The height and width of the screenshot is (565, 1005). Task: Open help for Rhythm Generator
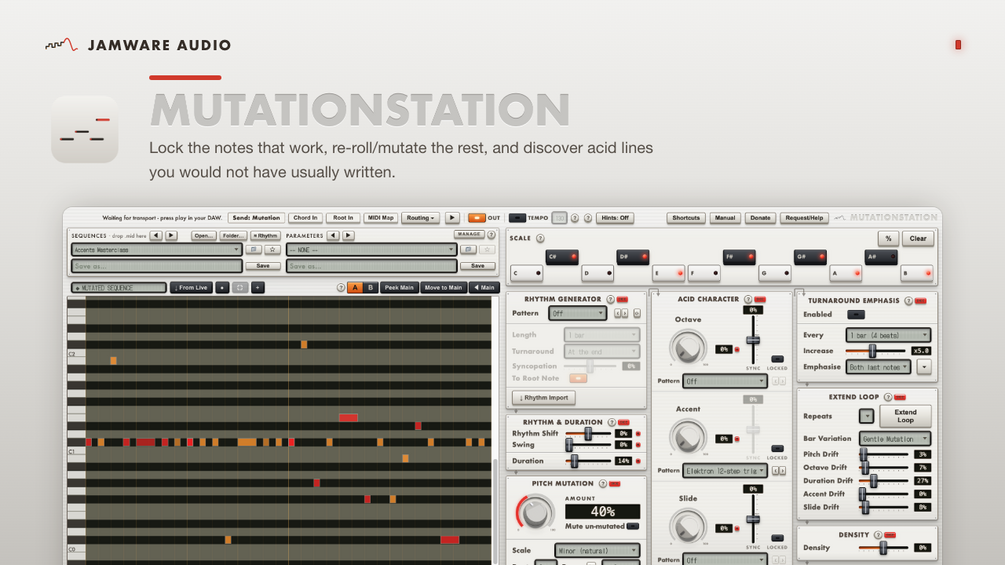pyautogui.click(x=610, y=299)
